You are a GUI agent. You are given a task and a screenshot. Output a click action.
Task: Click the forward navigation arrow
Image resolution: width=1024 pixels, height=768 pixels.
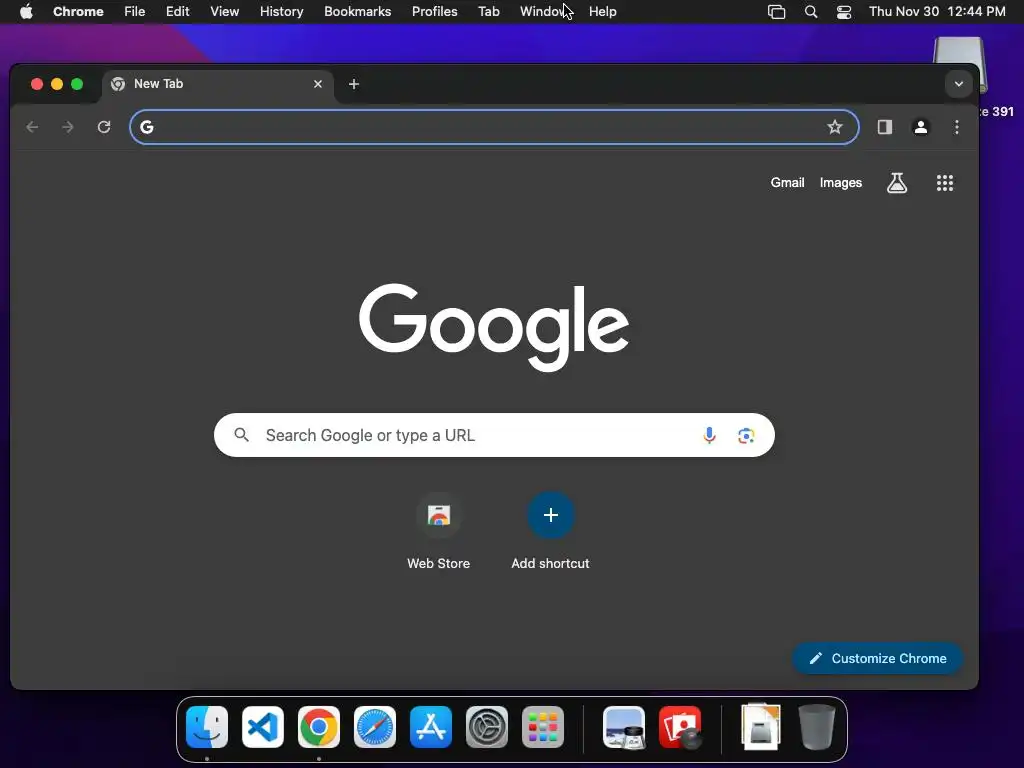[68, 127]
